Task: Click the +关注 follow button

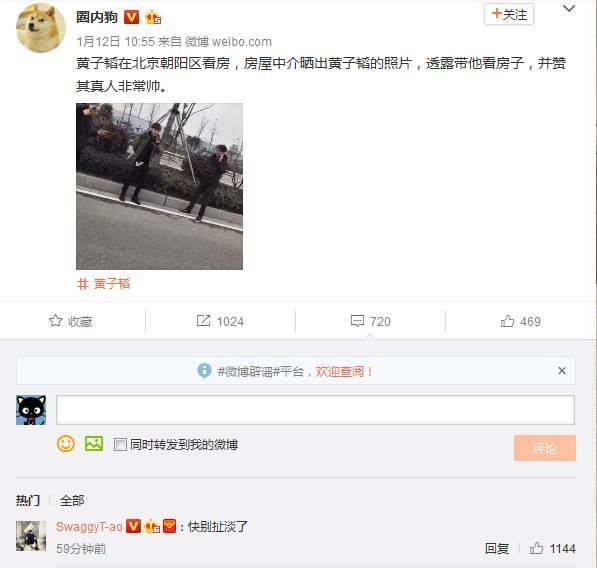Action: [x=509, y=14]
